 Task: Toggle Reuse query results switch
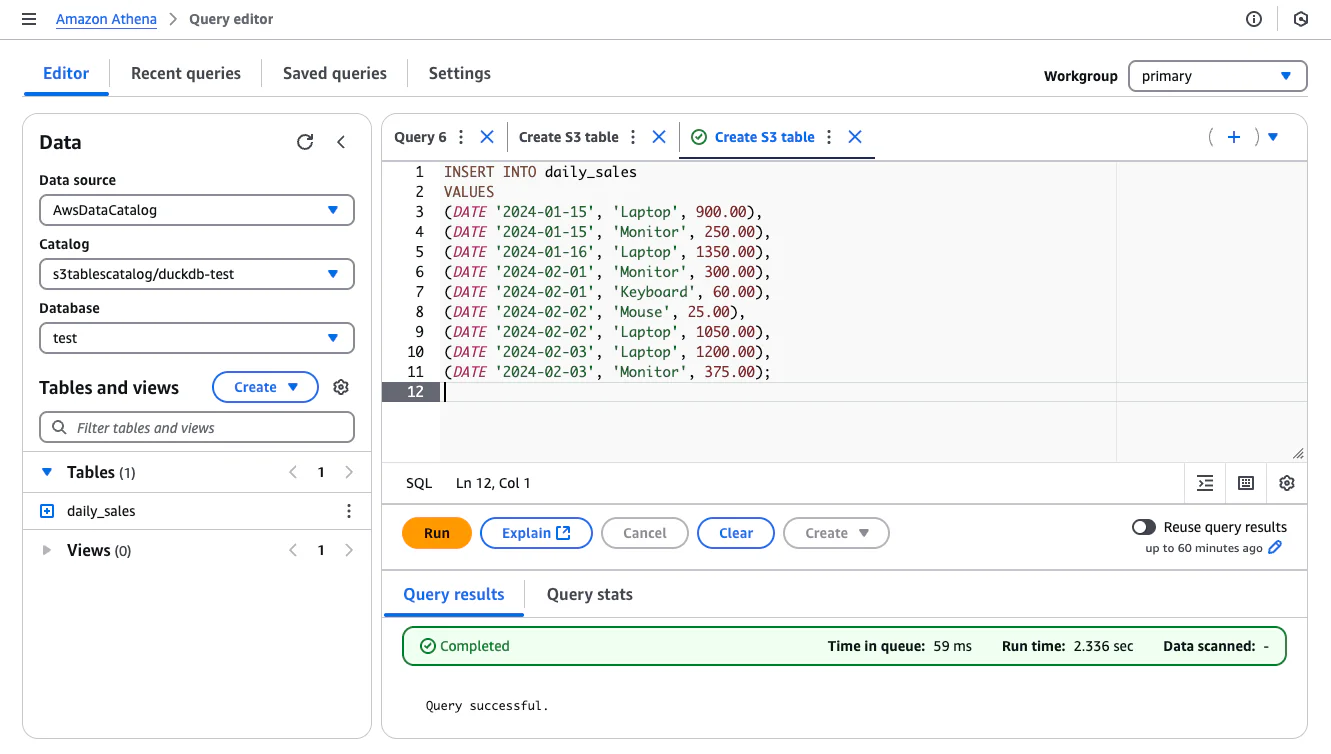(x=1143, y=527)
